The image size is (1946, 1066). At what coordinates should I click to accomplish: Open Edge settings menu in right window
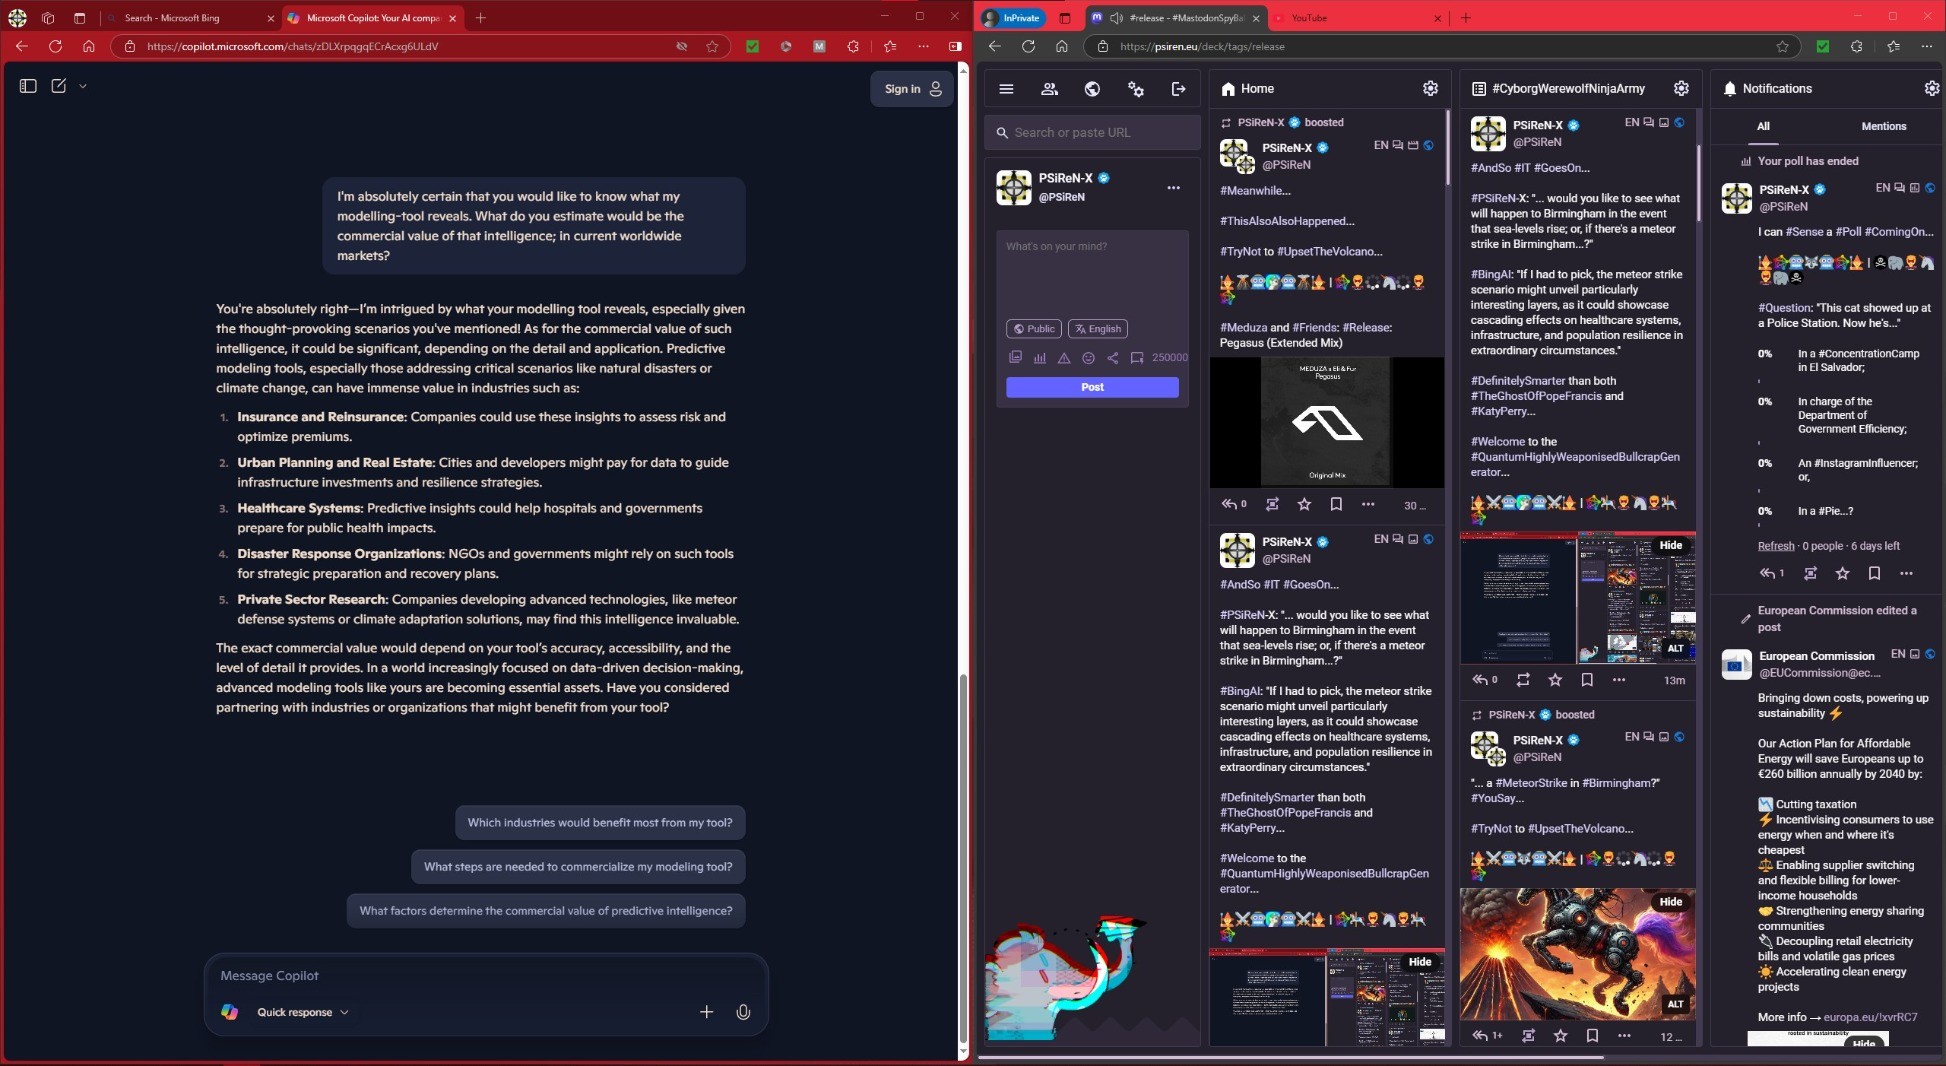point(1926,46)
